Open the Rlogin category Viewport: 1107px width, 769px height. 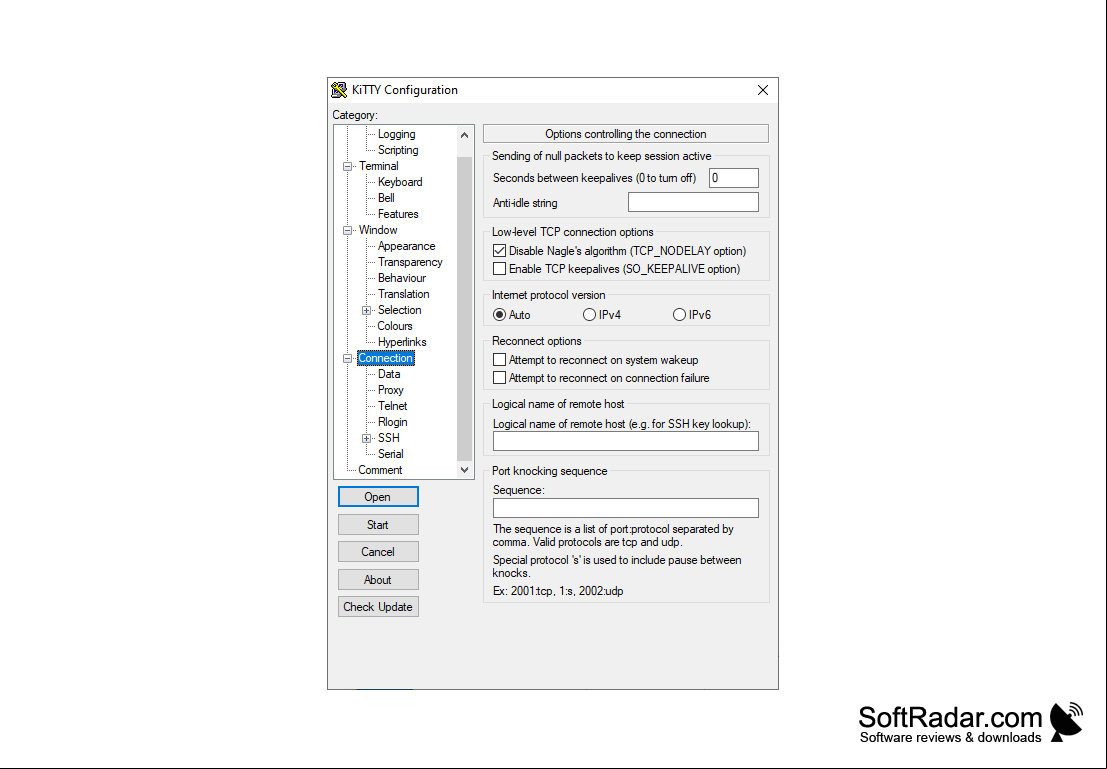(392, 422)
